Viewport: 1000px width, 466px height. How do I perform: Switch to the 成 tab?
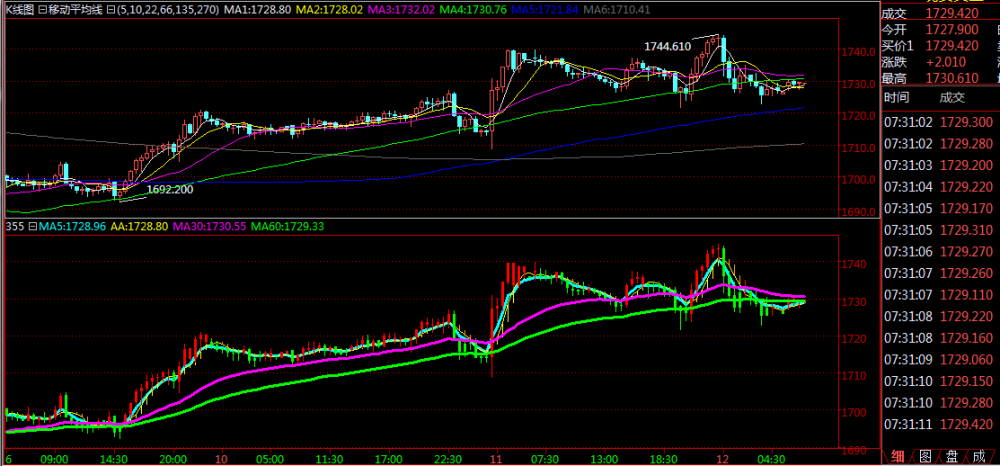tap(982, 456)
